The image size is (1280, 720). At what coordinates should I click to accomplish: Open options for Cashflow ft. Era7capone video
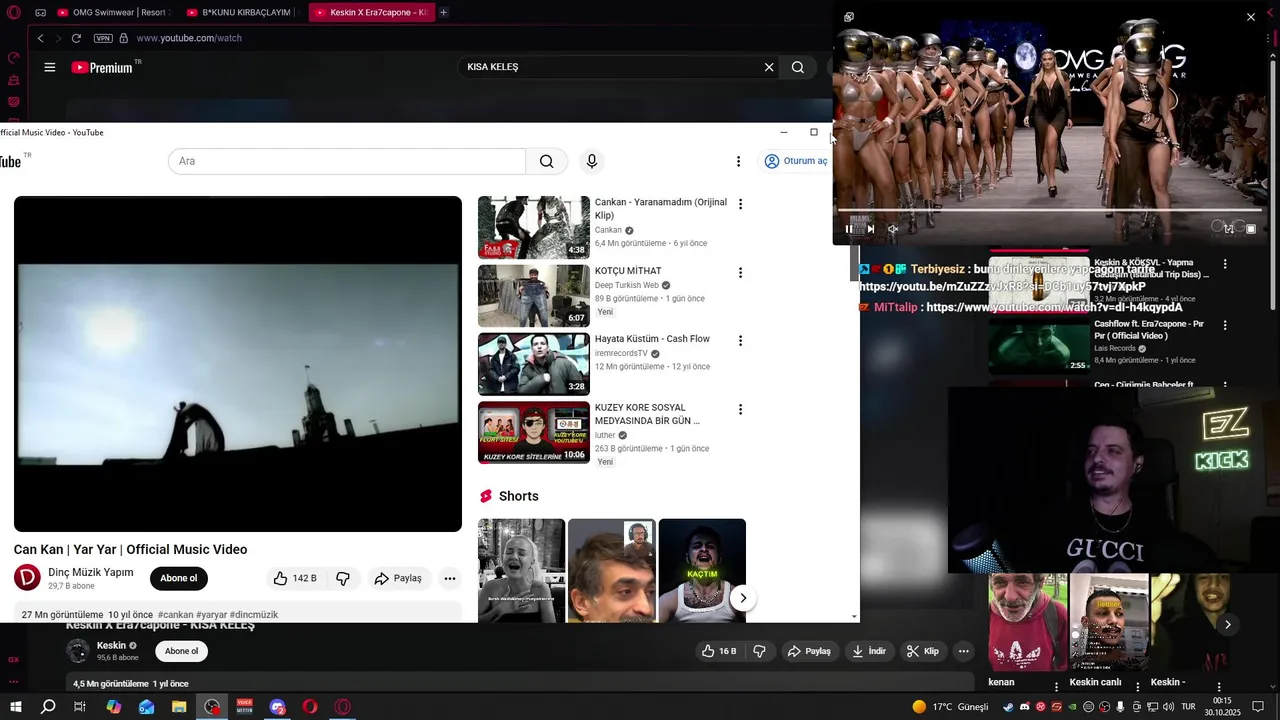1225,325
